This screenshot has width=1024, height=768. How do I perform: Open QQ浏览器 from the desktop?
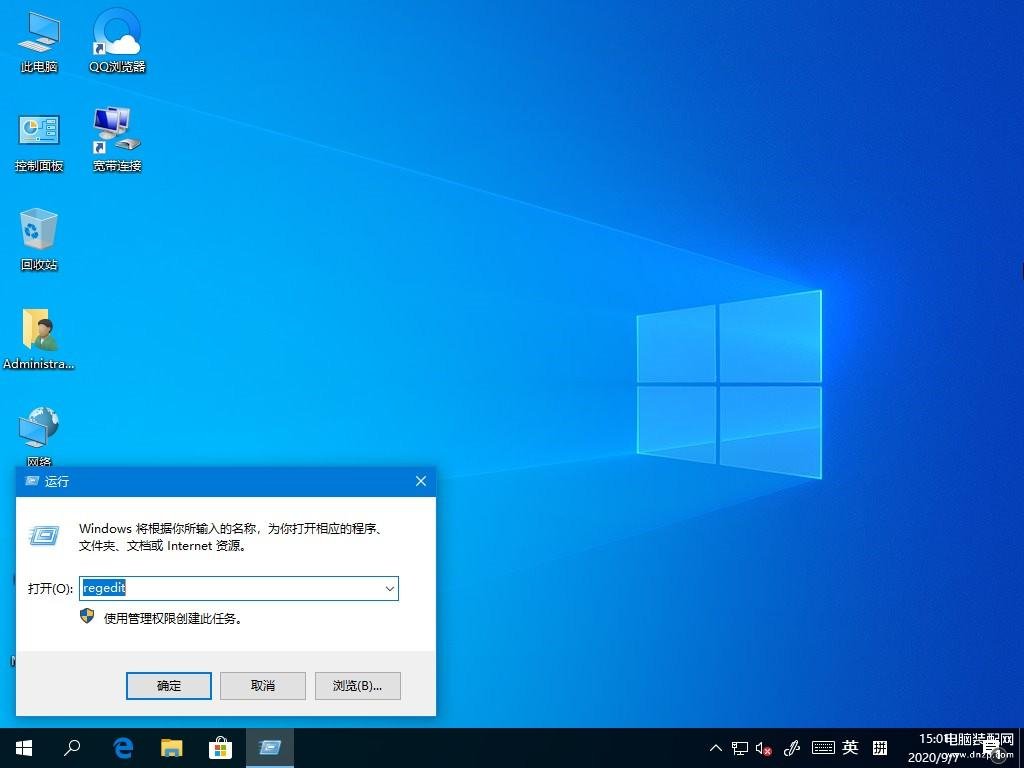point(116,40)
